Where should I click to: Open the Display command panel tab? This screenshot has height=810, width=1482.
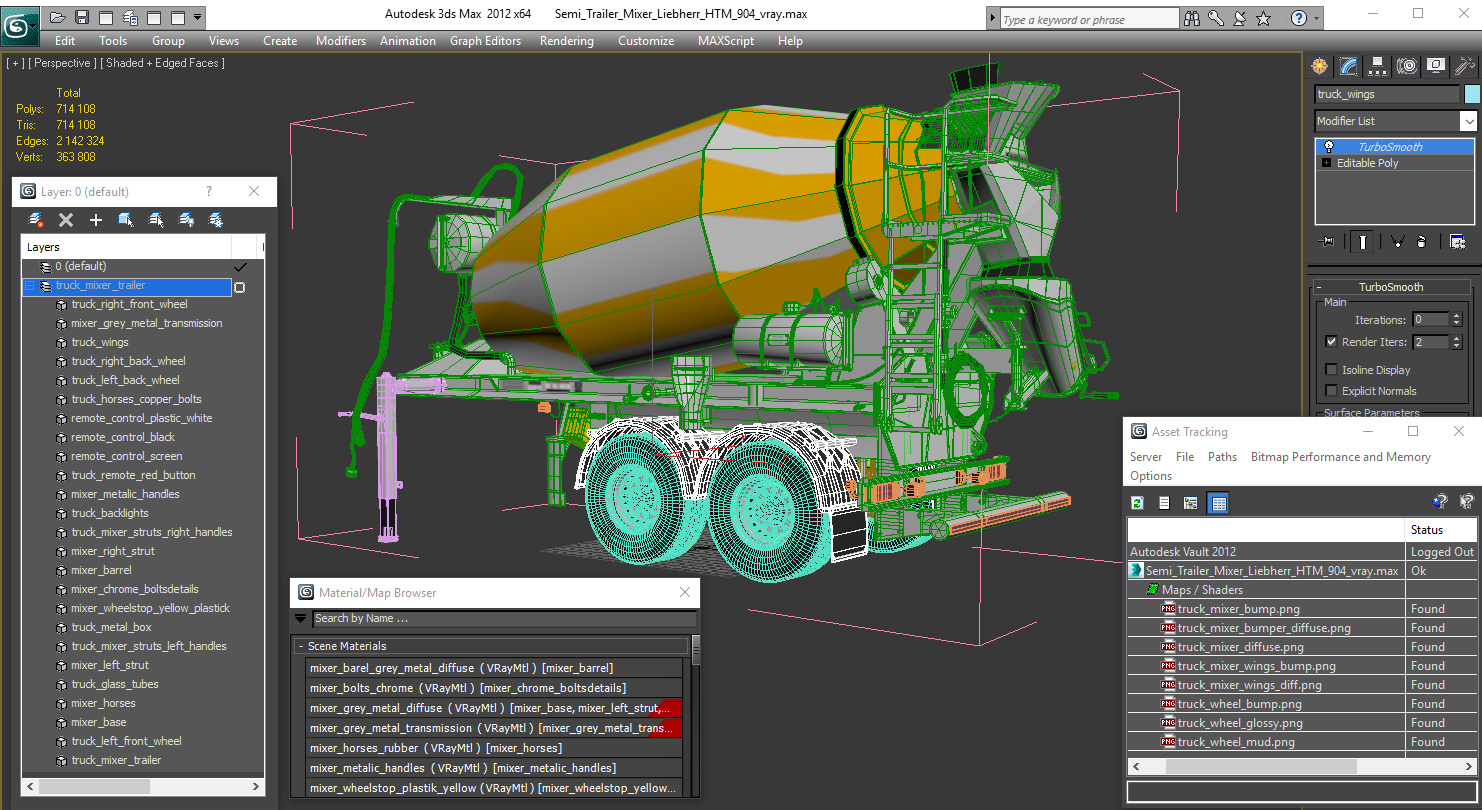[1436, 66]
